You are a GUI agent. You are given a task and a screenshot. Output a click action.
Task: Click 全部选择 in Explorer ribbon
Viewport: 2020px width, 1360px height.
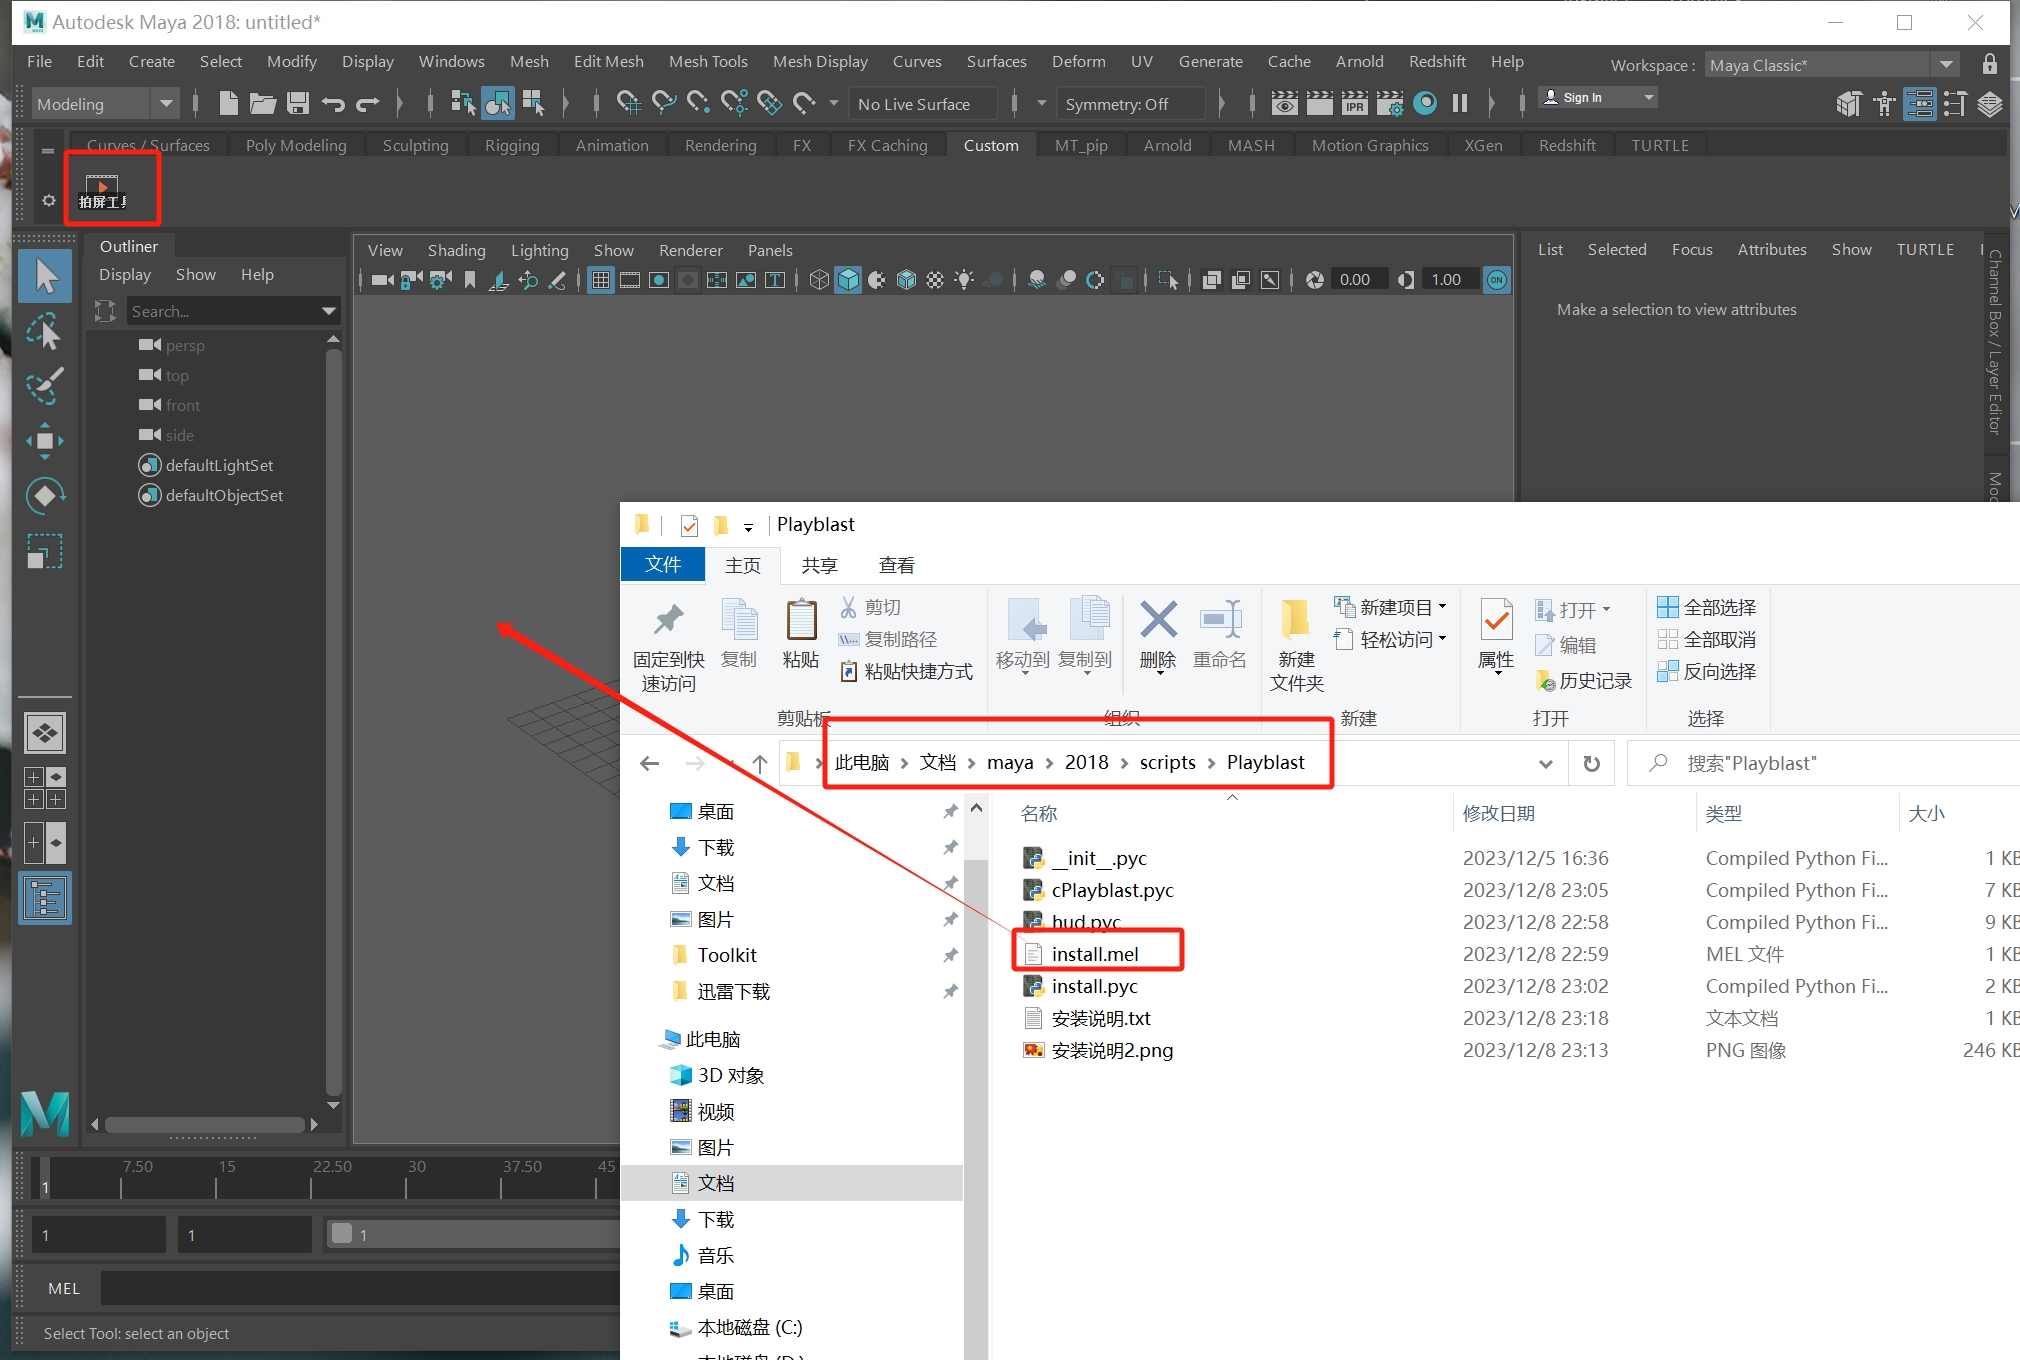(x=1707, y=607)
